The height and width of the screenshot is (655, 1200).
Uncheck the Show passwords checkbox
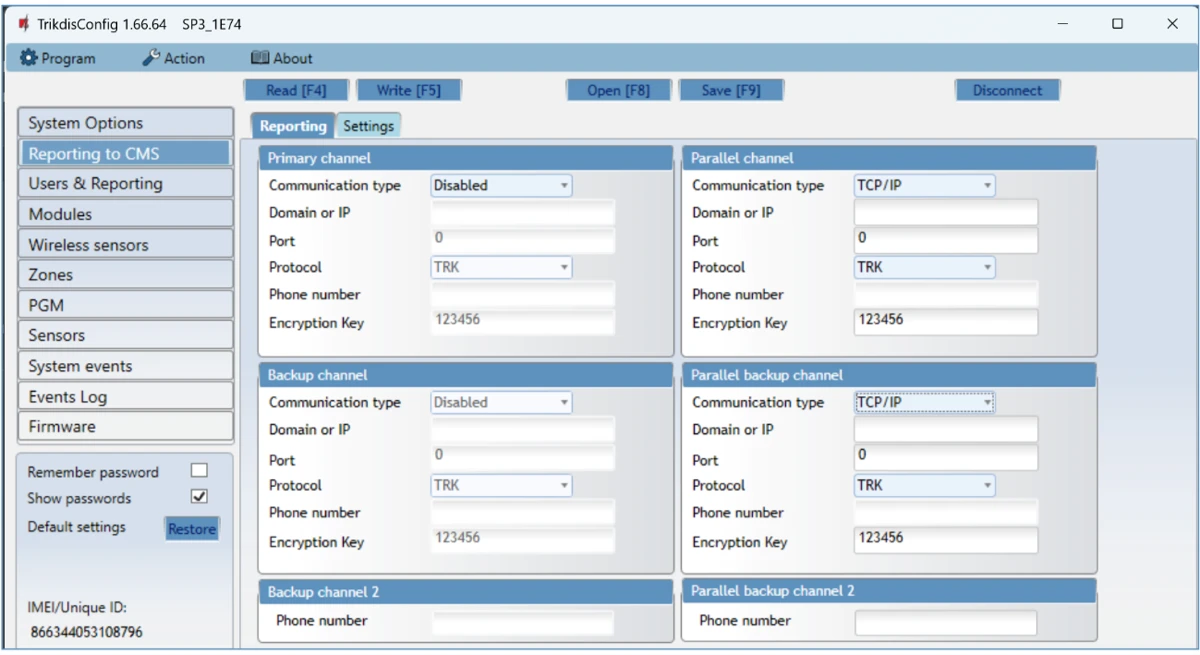click(199, 497)
